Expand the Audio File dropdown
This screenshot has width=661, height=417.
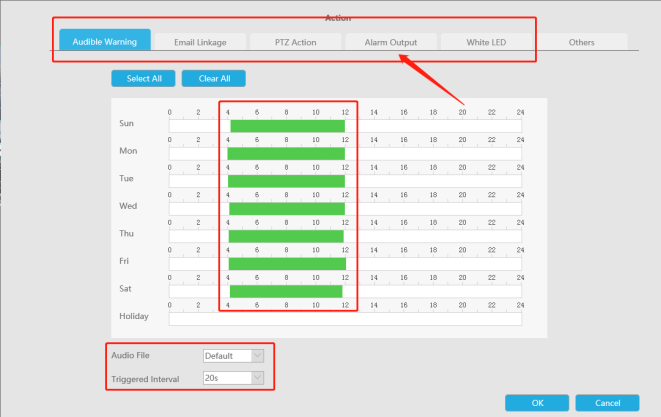point(233,355)
